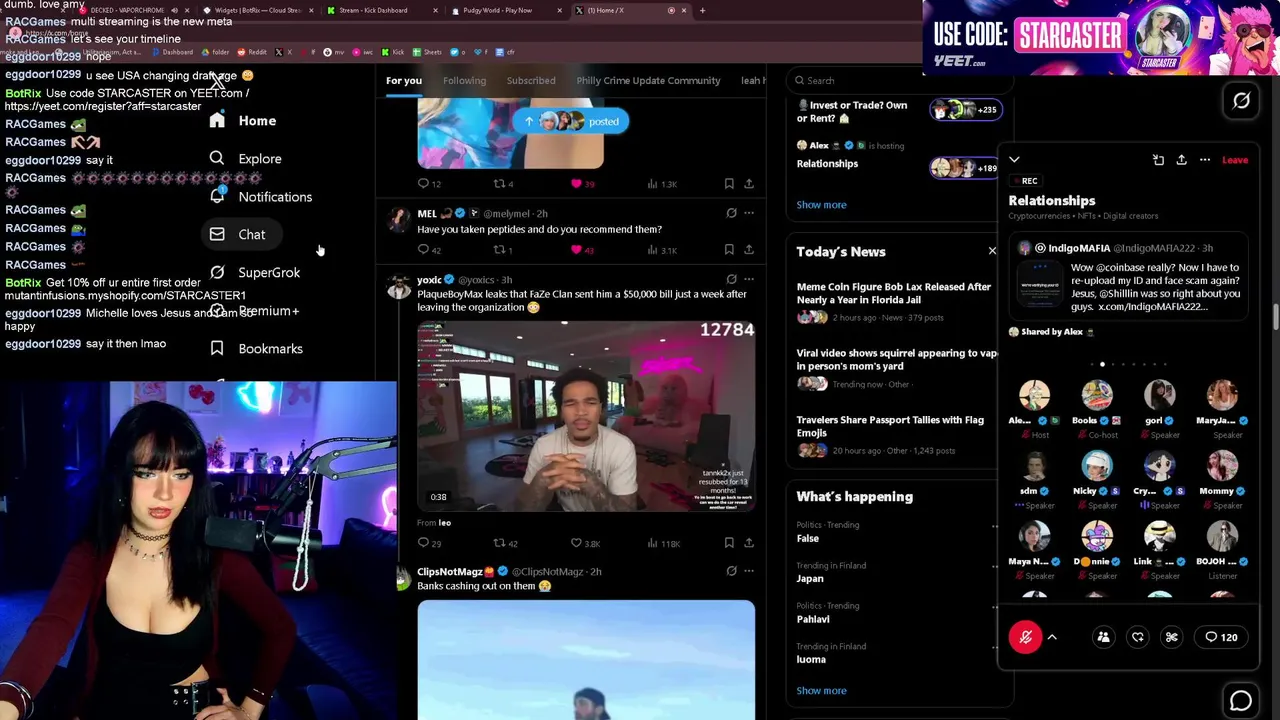Open Space more options menu

[x=1205, y=160]
